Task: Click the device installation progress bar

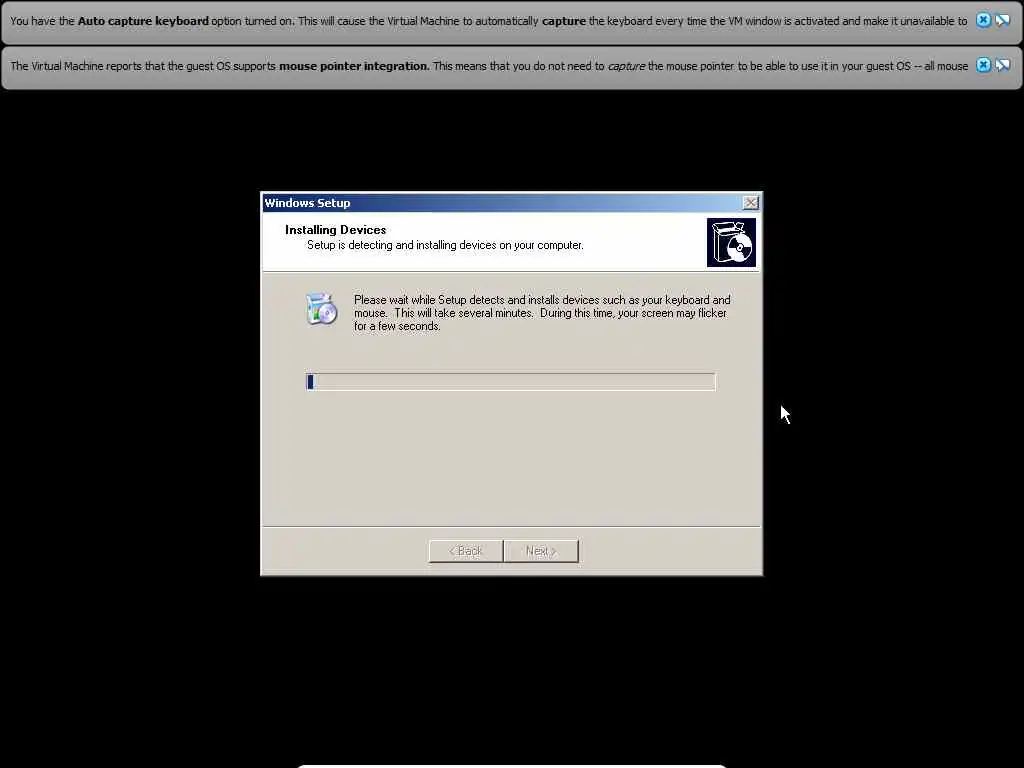Action: point(511,382)
